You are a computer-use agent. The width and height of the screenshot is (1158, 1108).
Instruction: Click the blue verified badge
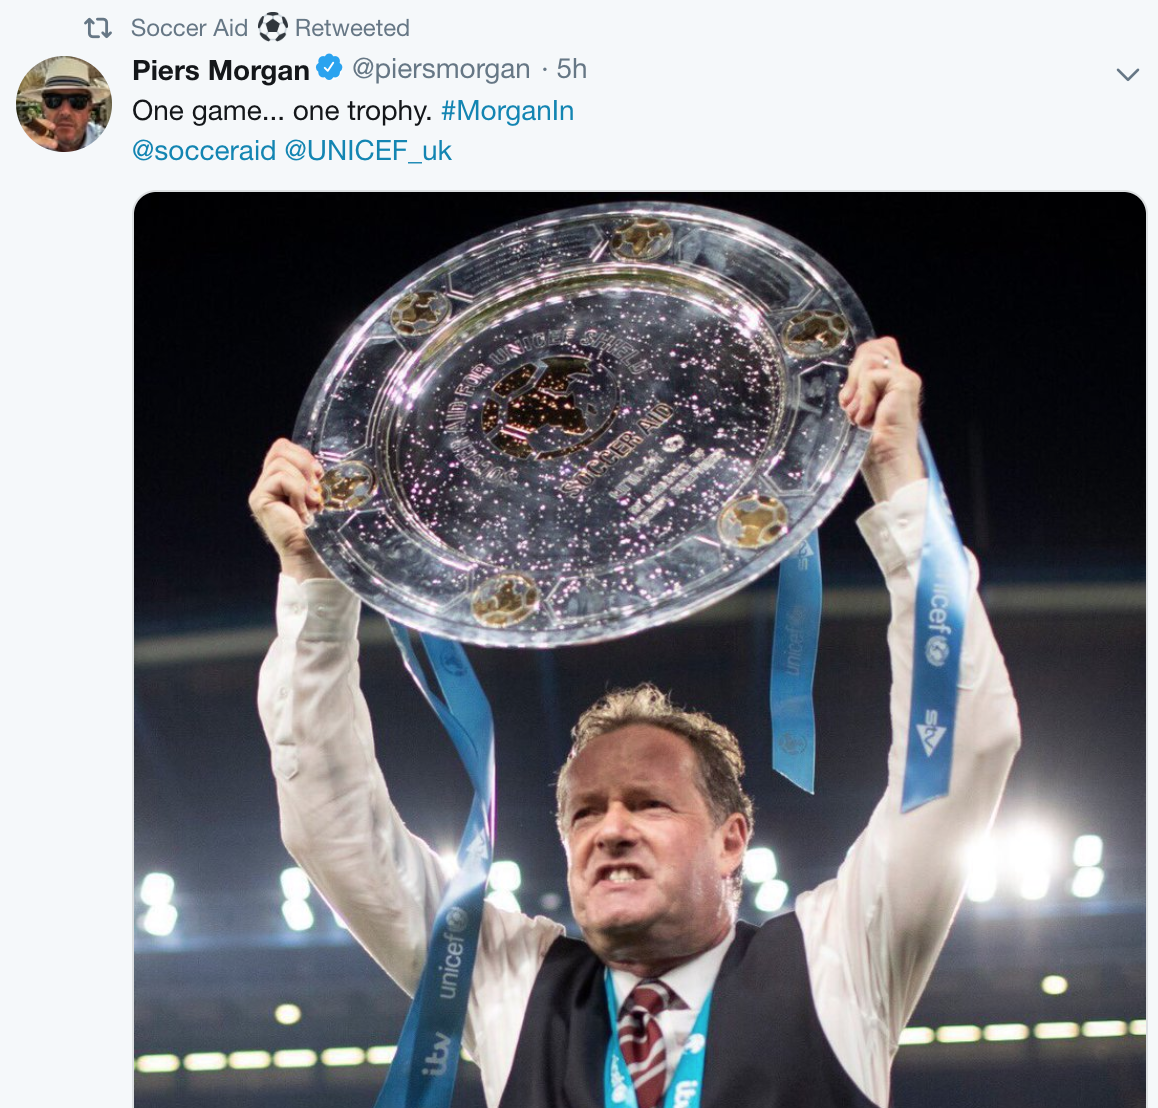click(x=329, y=68)
